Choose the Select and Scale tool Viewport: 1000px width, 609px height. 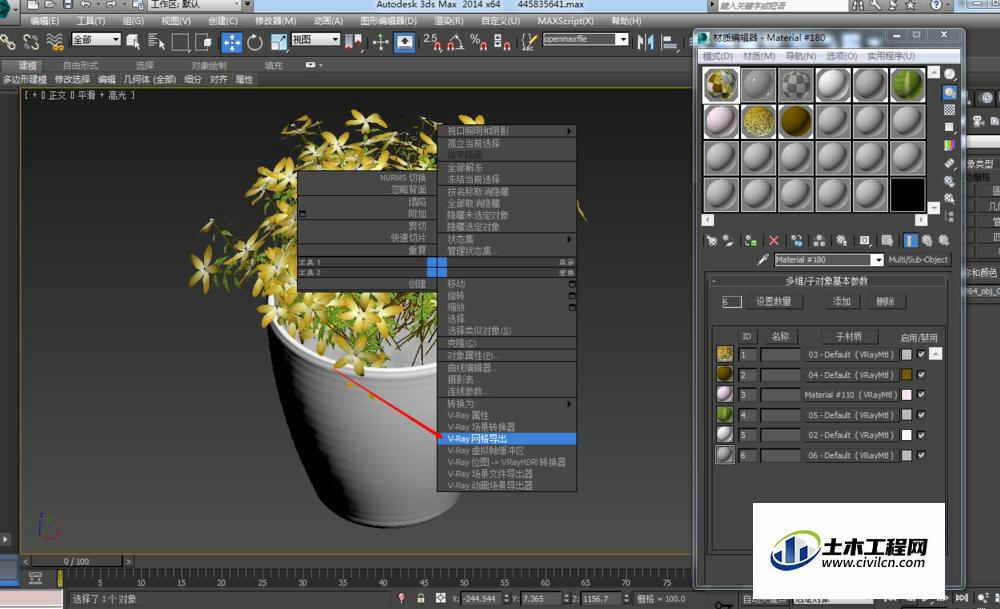279,42
